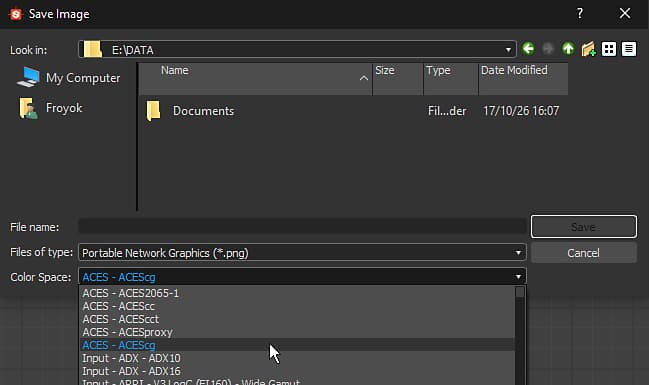This screenshot has width=649, height=385.
Task: Collapse the Color Space dropdown arrow
Action: point(518,277)
